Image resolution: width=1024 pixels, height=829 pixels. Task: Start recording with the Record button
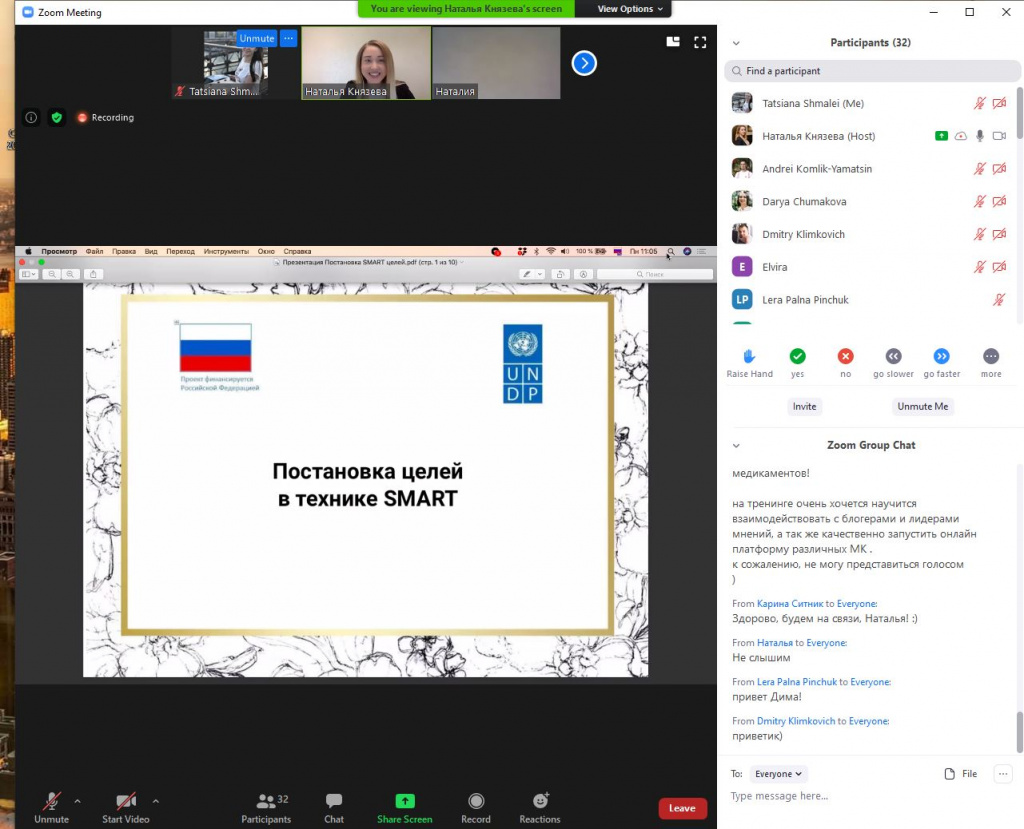point(476,801)
